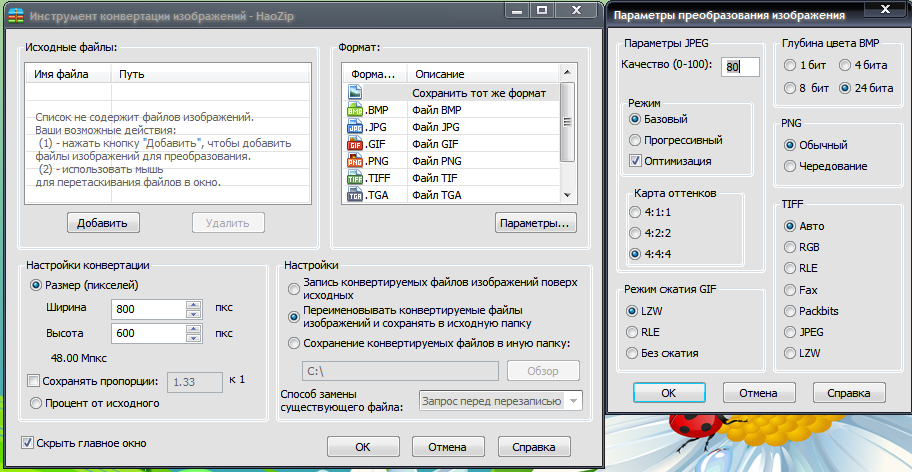Screen dimensions: 912x472
Task: Select the JPG file format icon
Action: click(x=354, y=127)
